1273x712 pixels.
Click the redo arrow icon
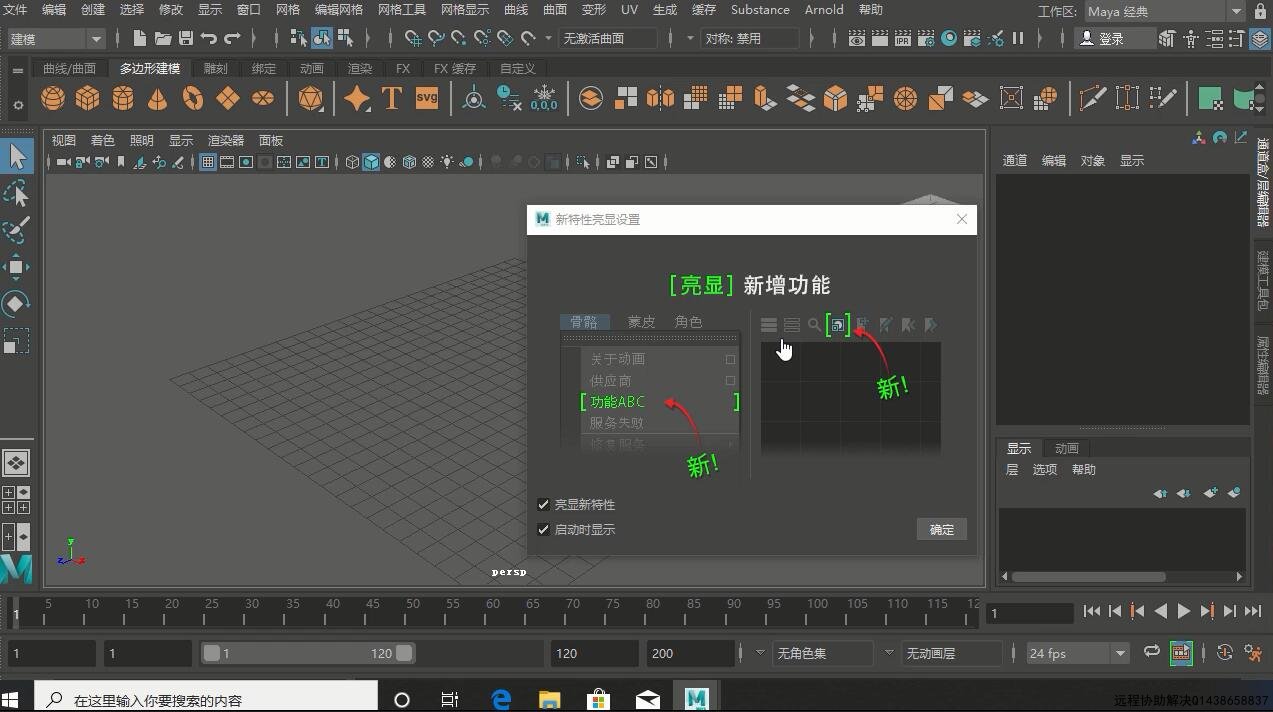click(232, 38)
